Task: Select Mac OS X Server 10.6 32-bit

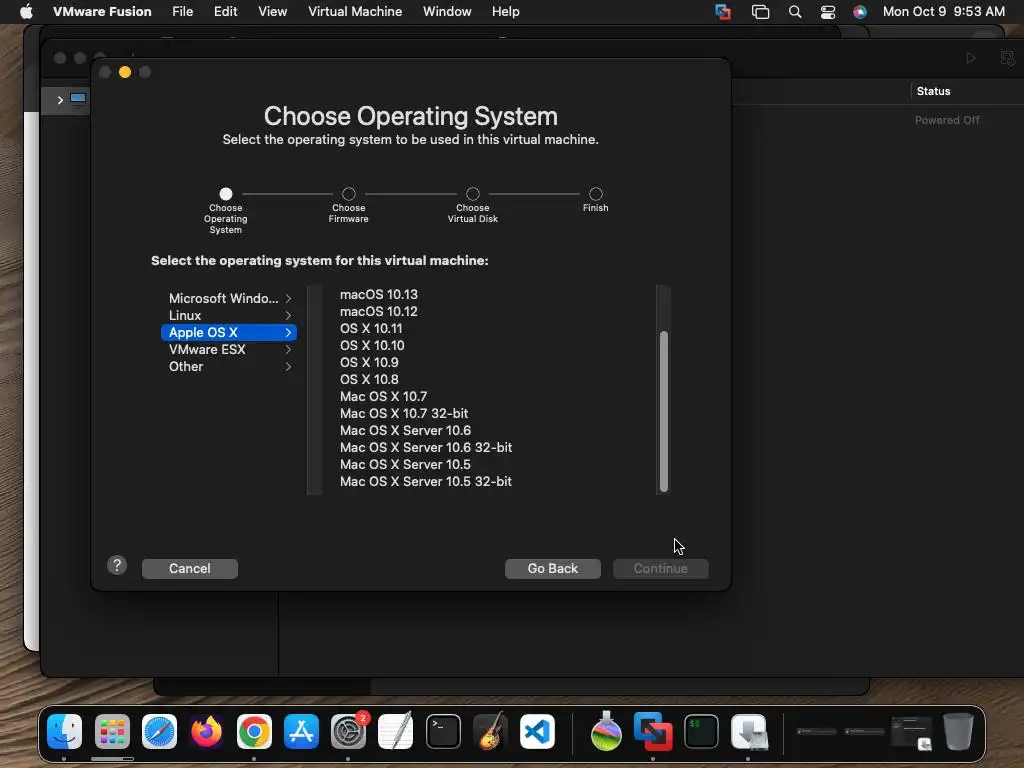Action: pos(426,447)
